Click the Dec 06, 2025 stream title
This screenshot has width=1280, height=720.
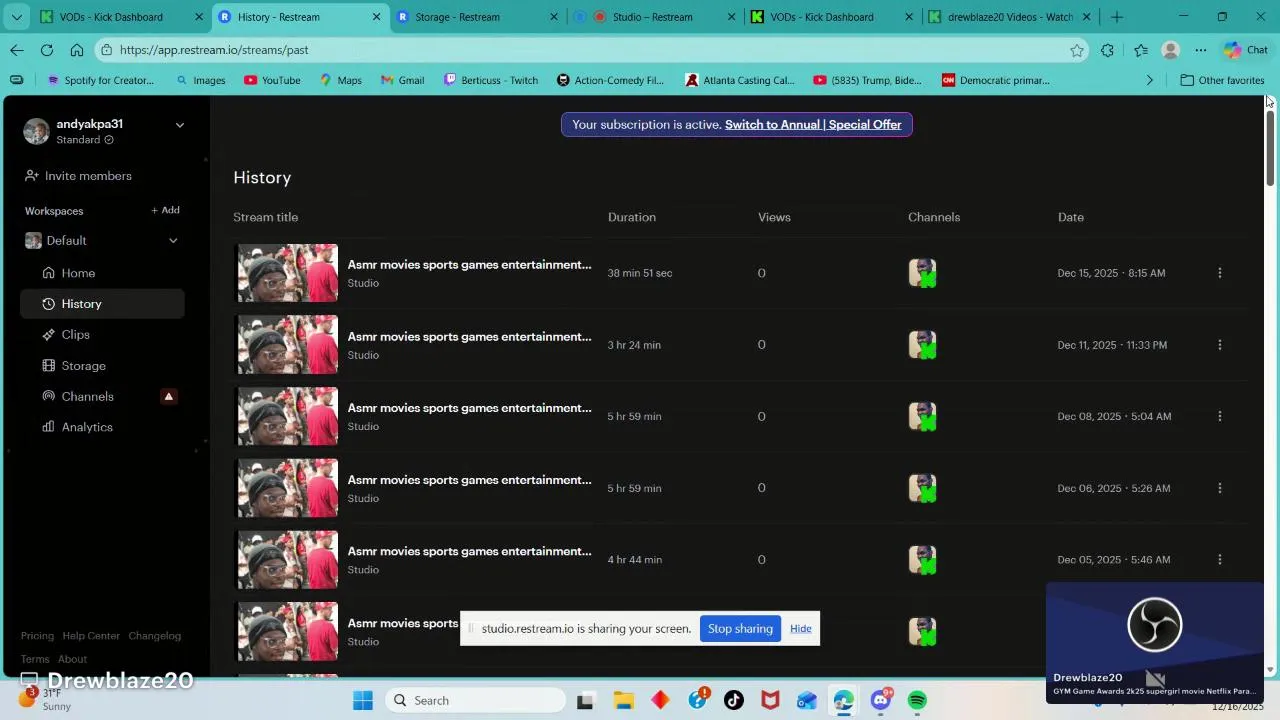coord(469,480)
